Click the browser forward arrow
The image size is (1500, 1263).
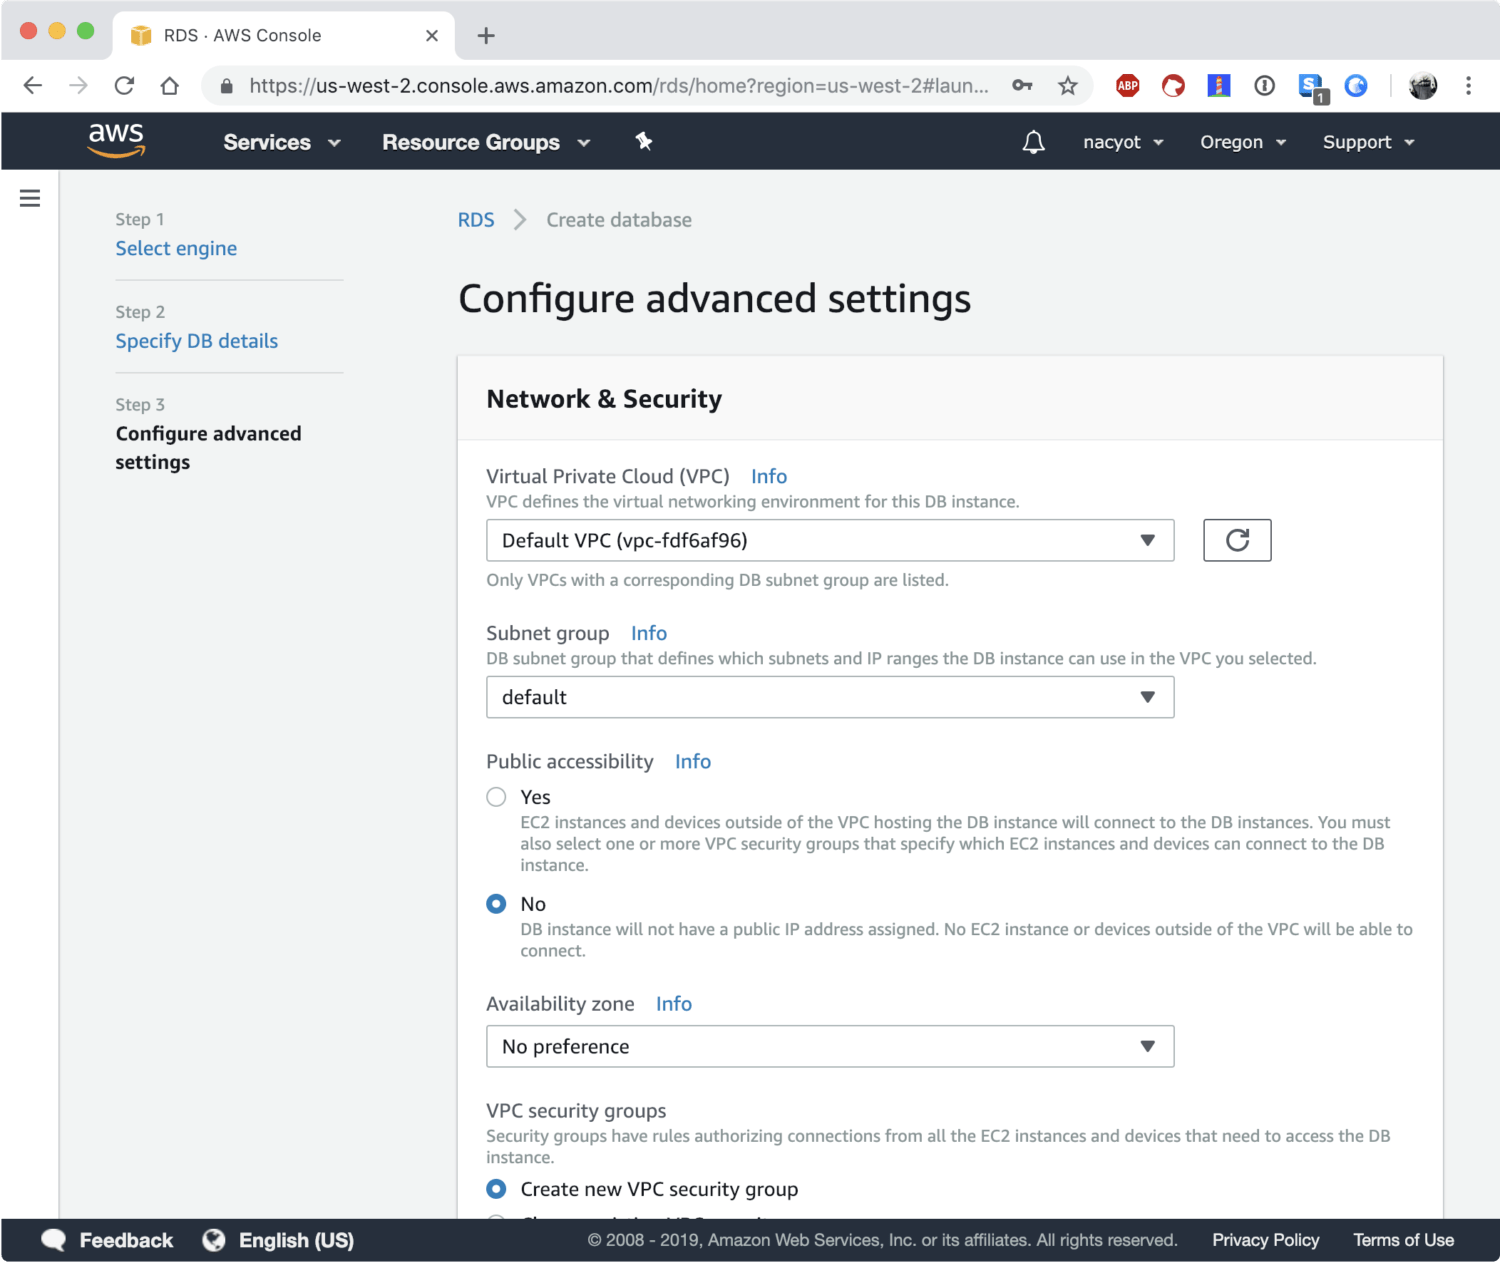click(78, 86)
